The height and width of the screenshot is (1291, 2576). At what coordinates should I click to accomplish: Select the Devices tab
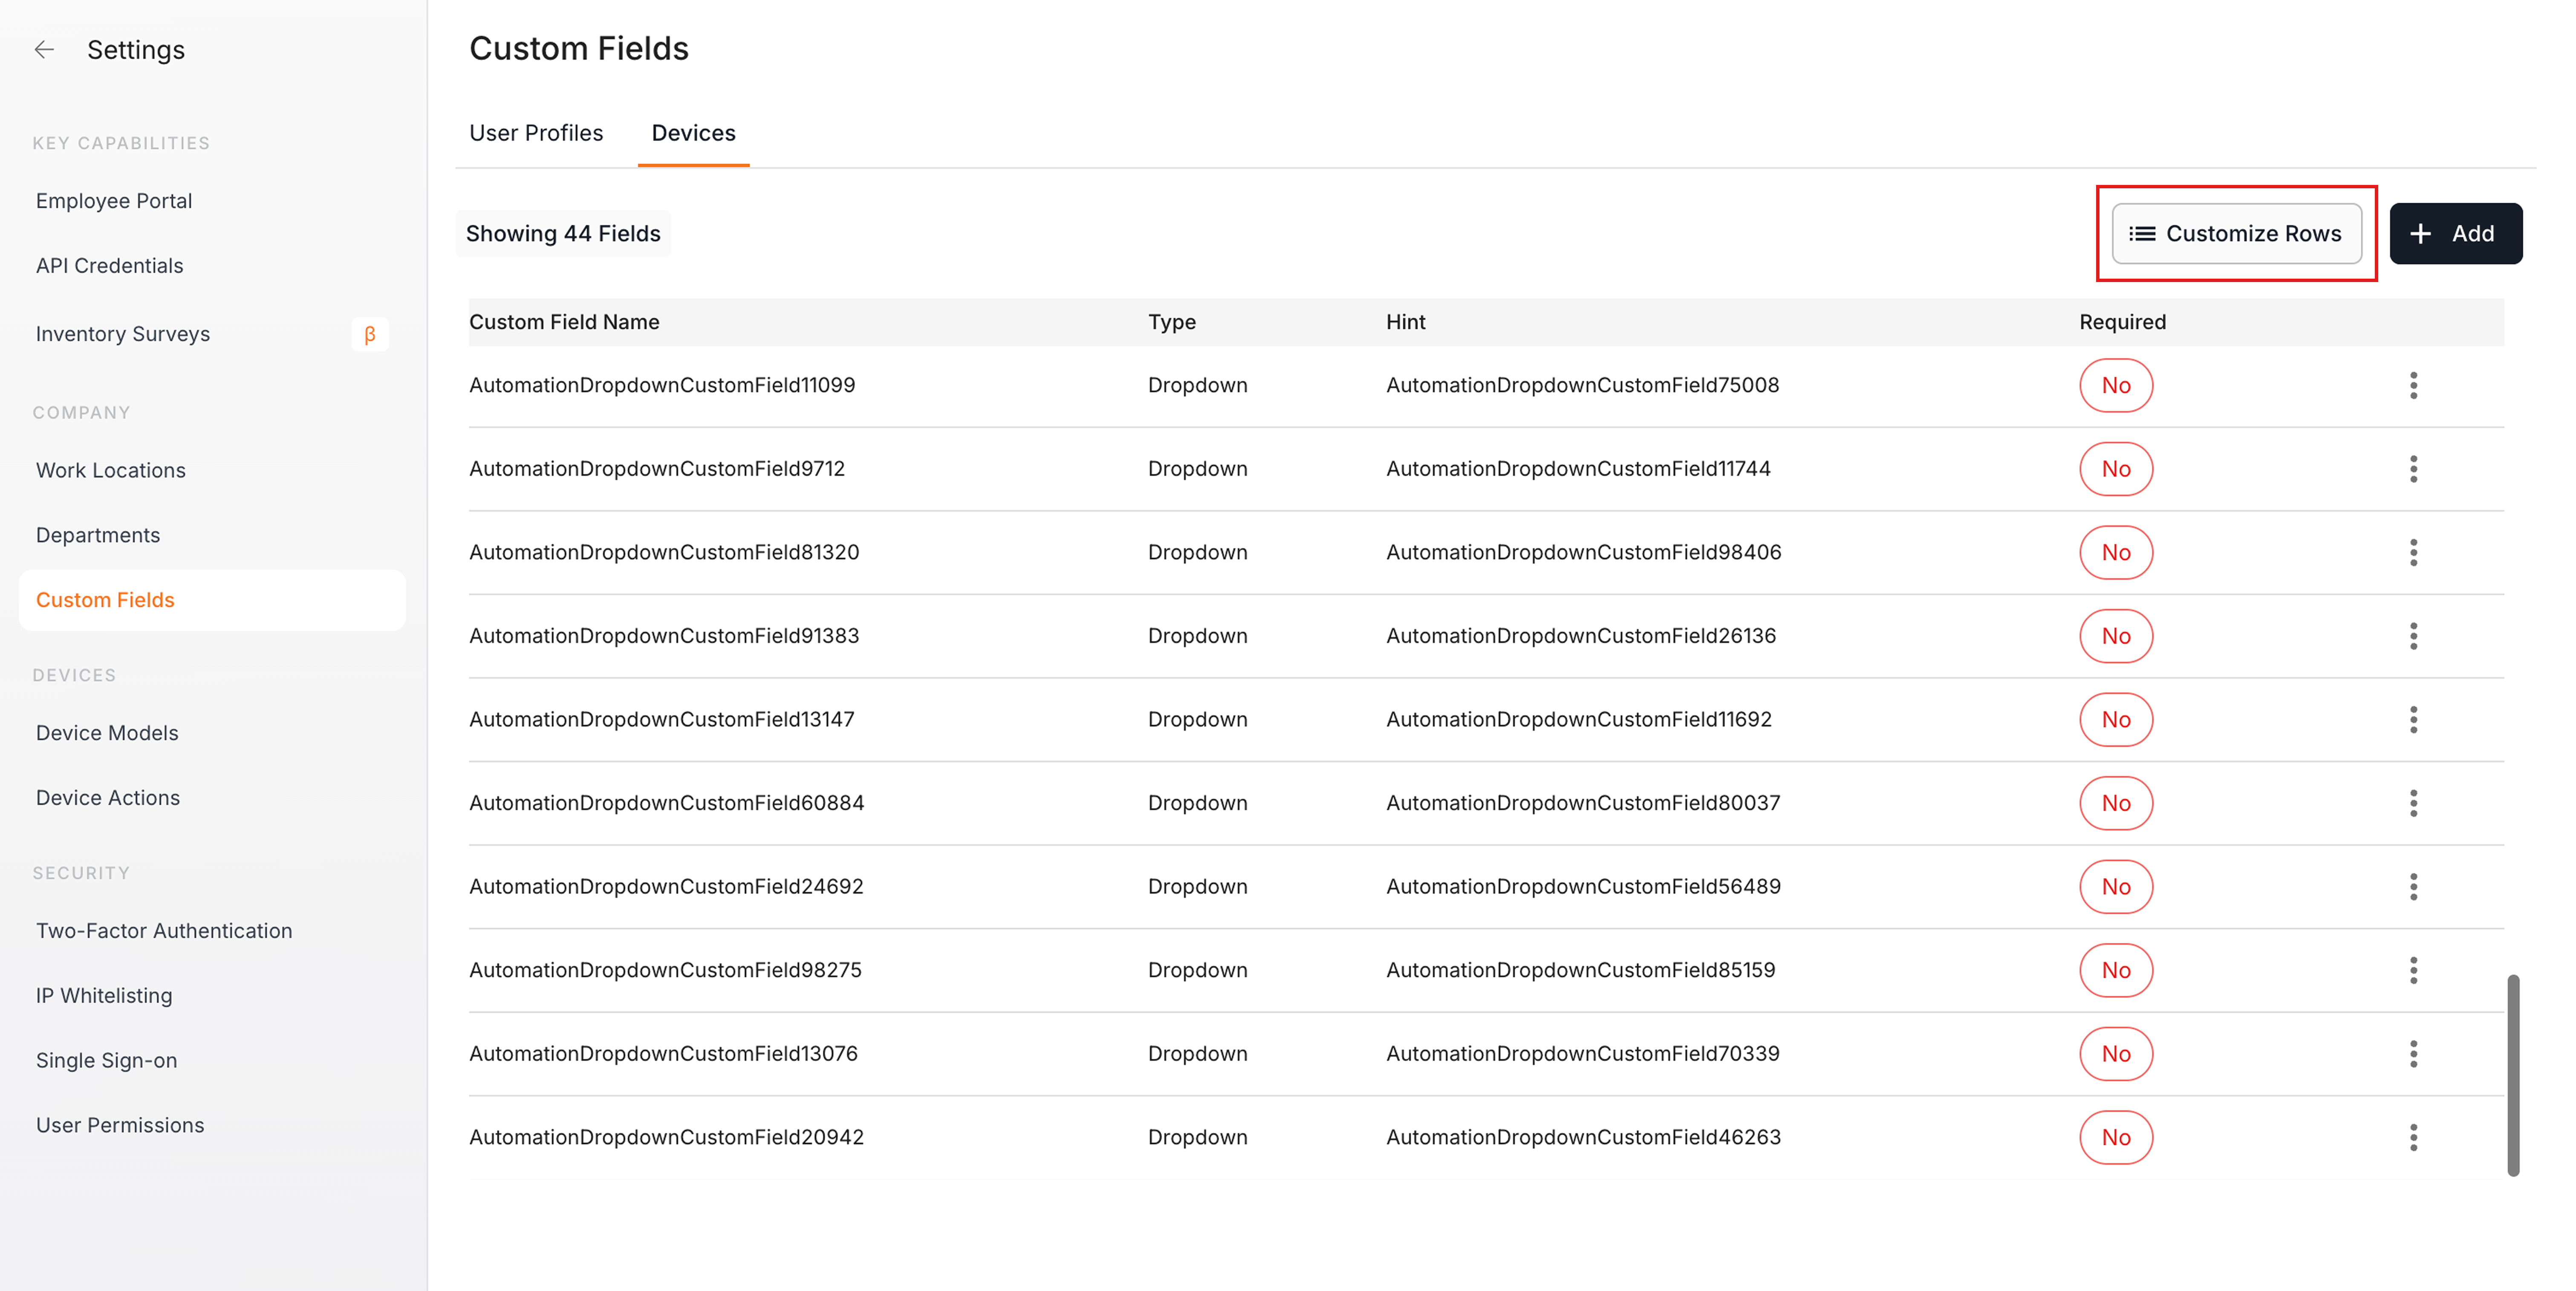[x=693, y=133]
